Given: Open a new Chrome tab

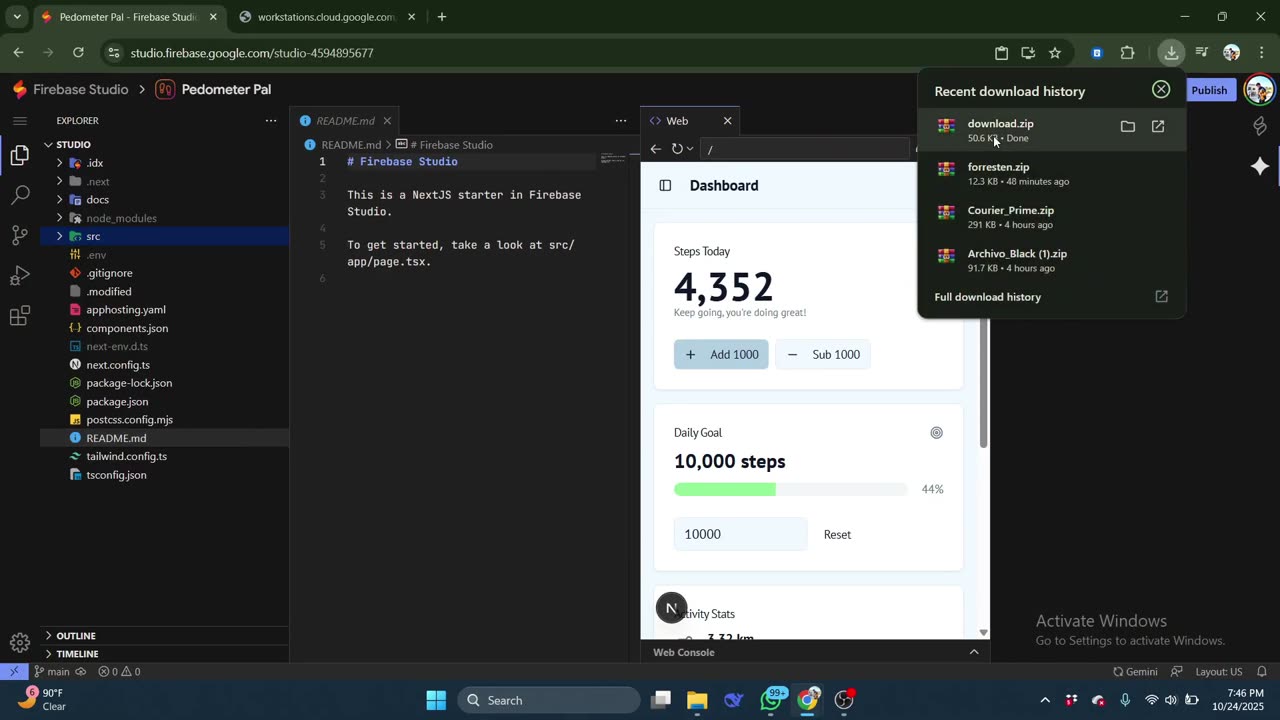Looking at the screenshot, I should tap(442, 17).
